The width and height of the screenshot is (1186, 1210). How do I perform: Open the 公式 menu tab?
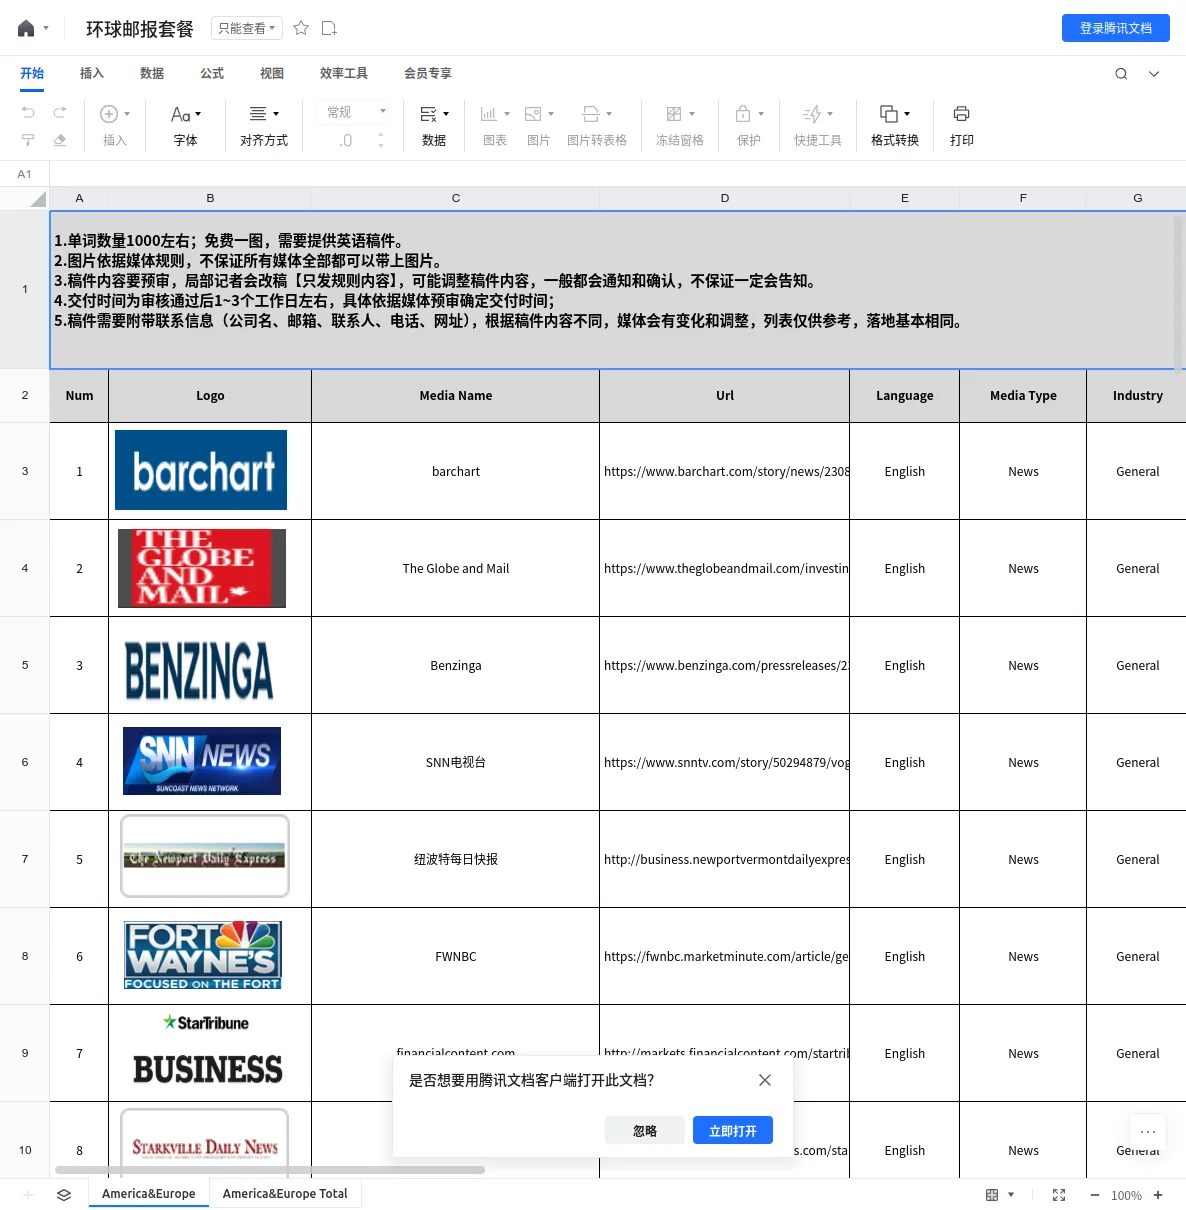[212, 73]
